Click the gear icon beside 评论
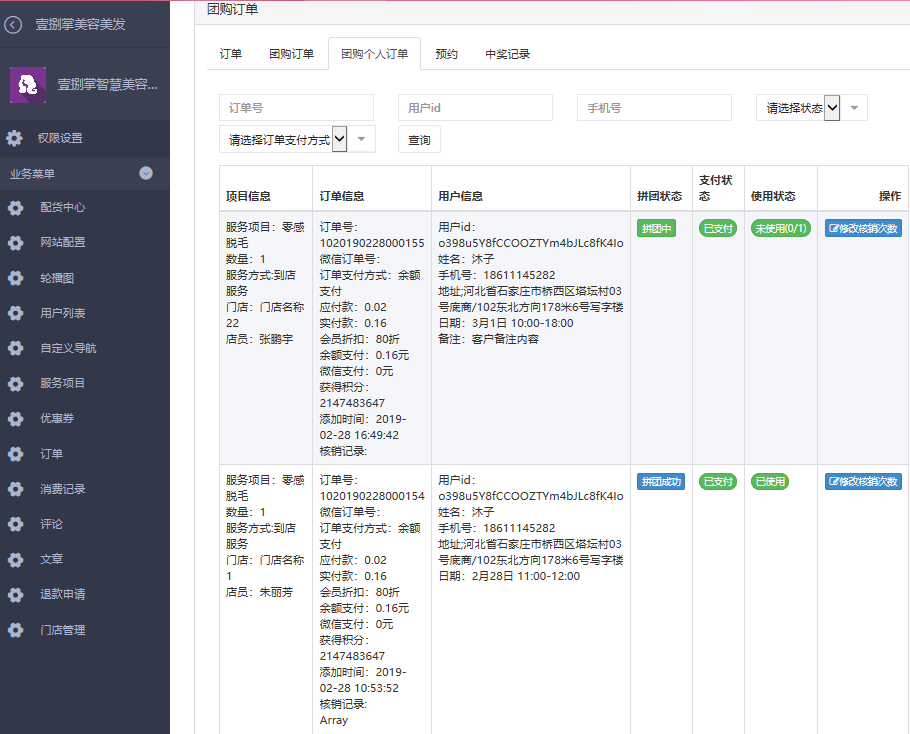This screenshot has width=910, height=734. pyautogui.click(x=15, y=524)
